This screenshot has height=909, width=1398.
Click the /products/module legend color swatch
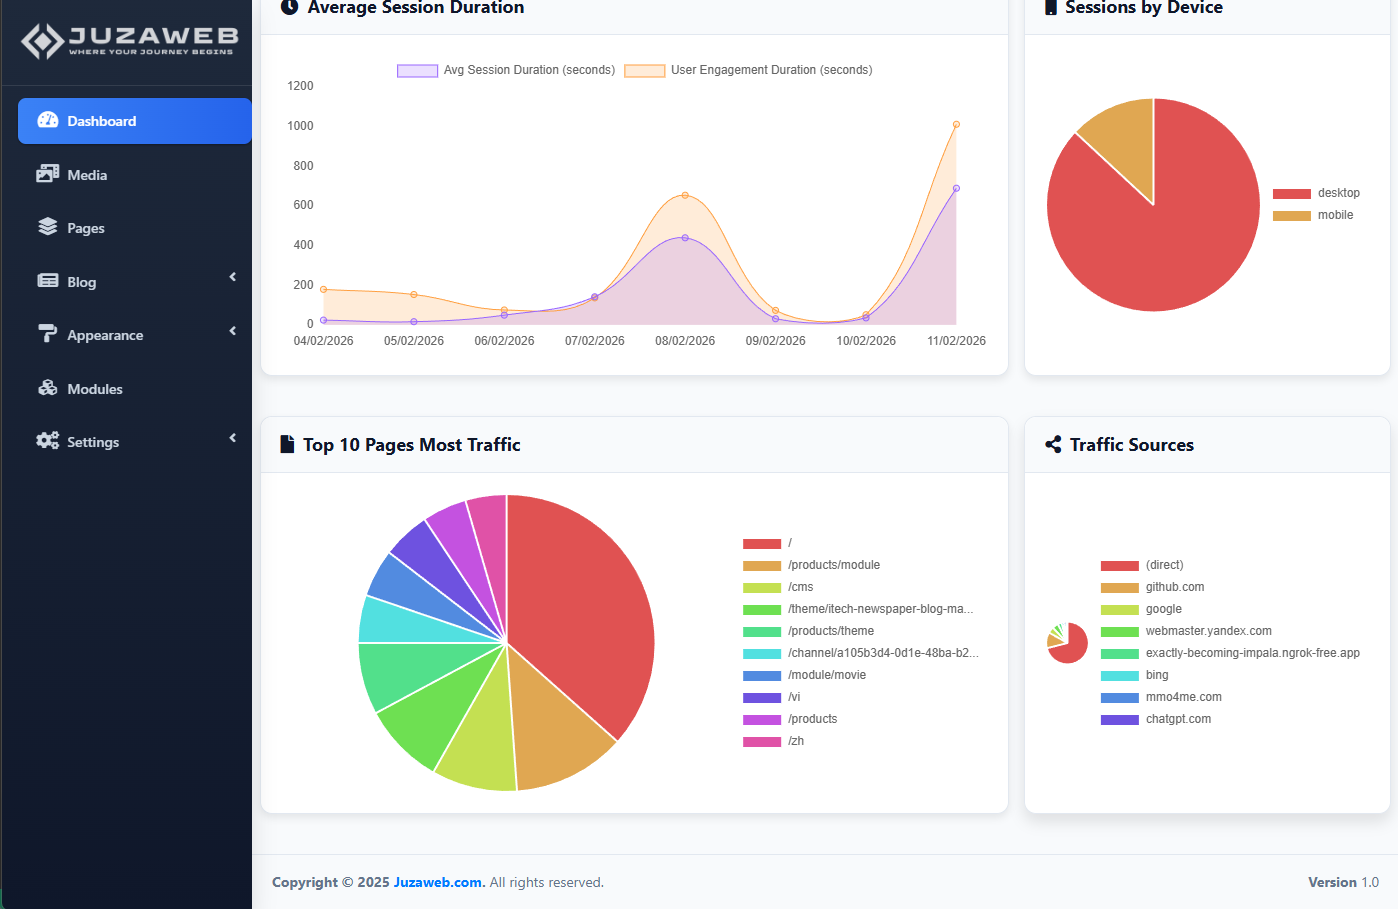[761, 566]
